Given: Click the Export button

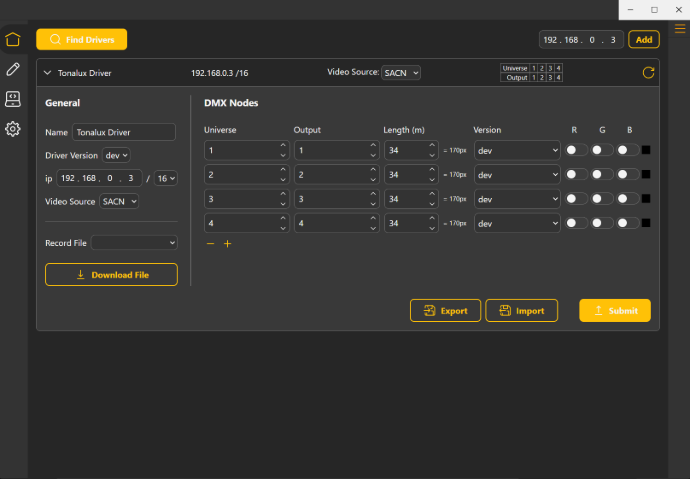Looking at the screenshot, I should point(445,311).
